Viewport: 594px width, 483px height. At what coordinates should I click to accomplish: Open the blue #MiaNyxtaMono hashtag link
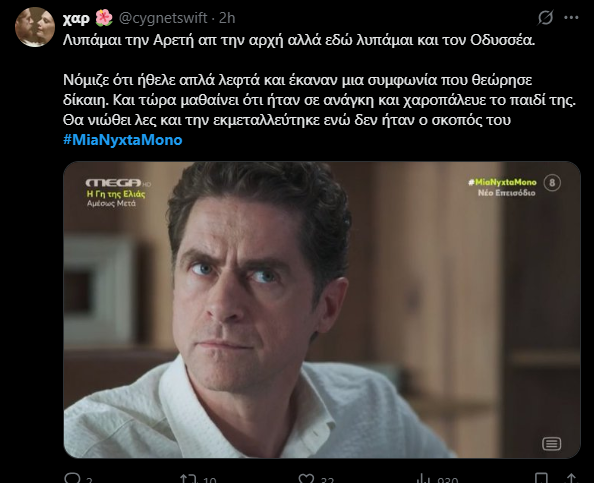[123, 140]
